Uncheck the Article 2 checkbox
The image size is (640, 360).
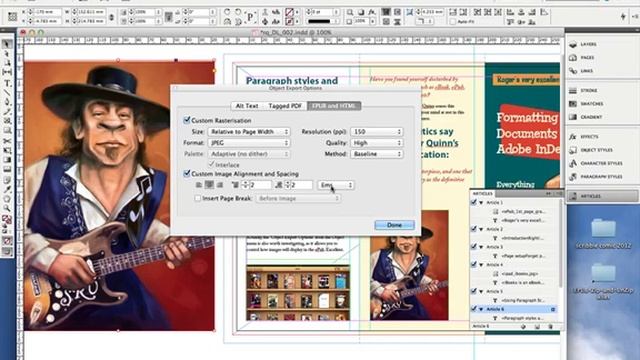pos(474,229)
